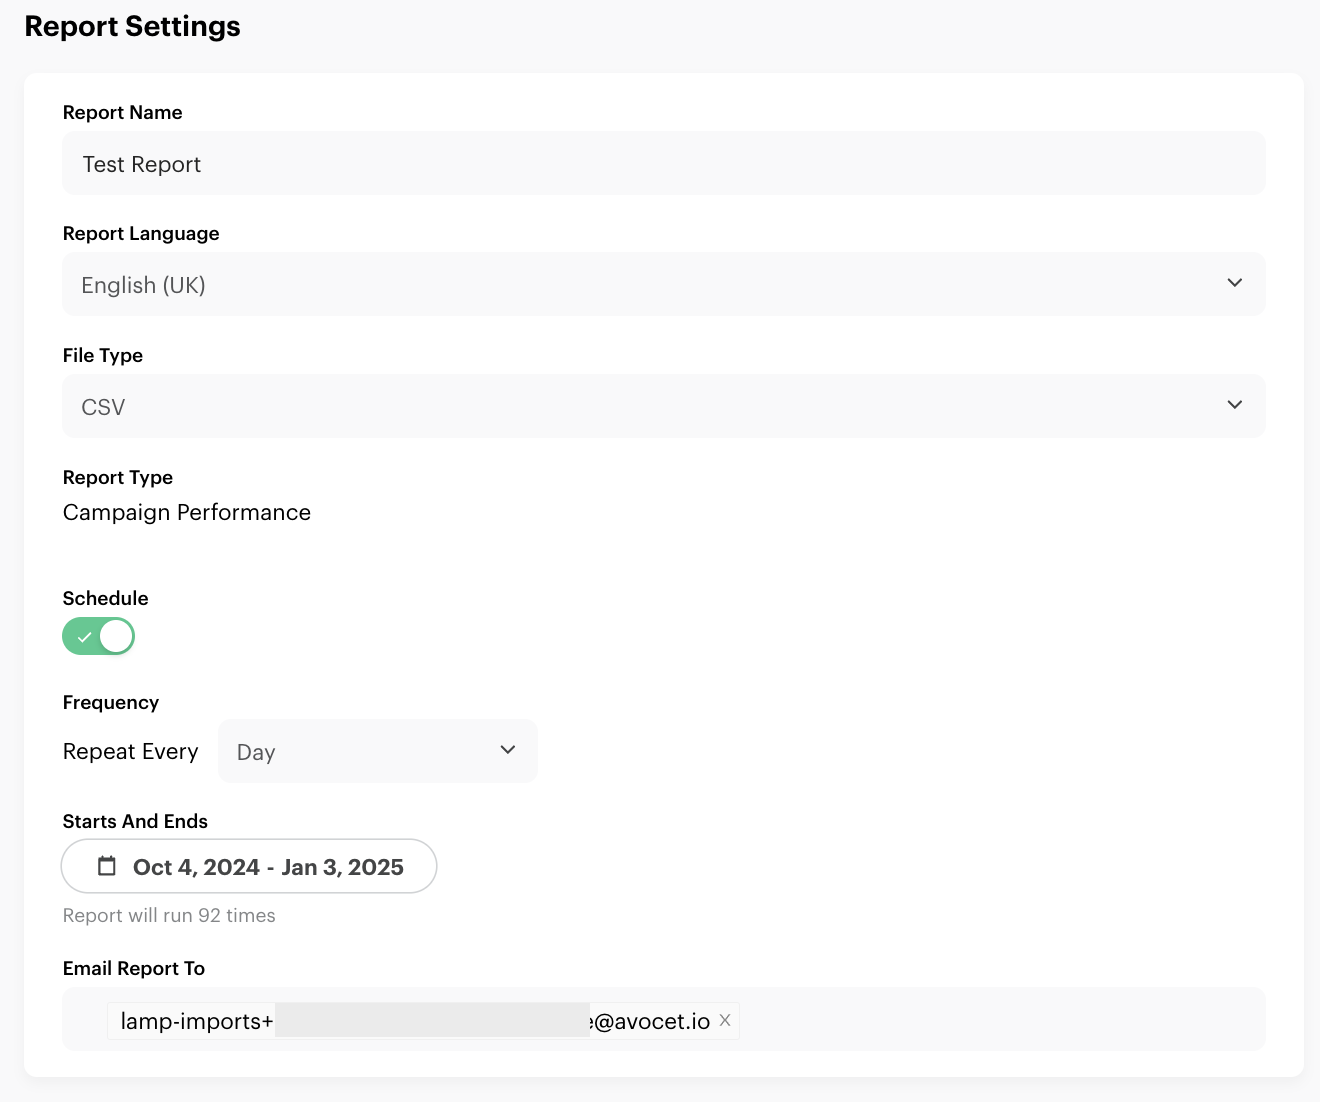Screen dimensions: 1320x1102
Task: Click the chevron arrow beside Day
Action: (508, 750)
